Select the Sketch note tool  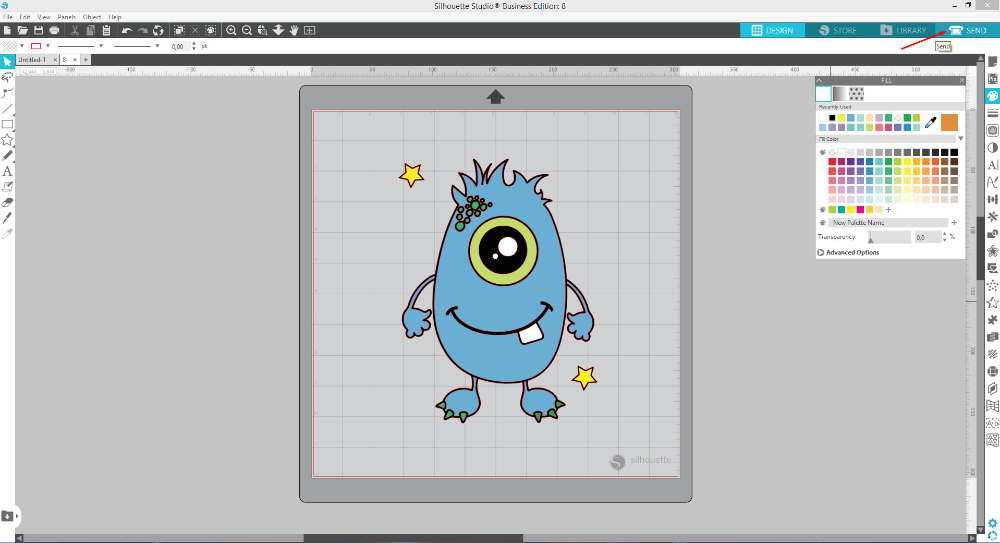pos(7,187)
